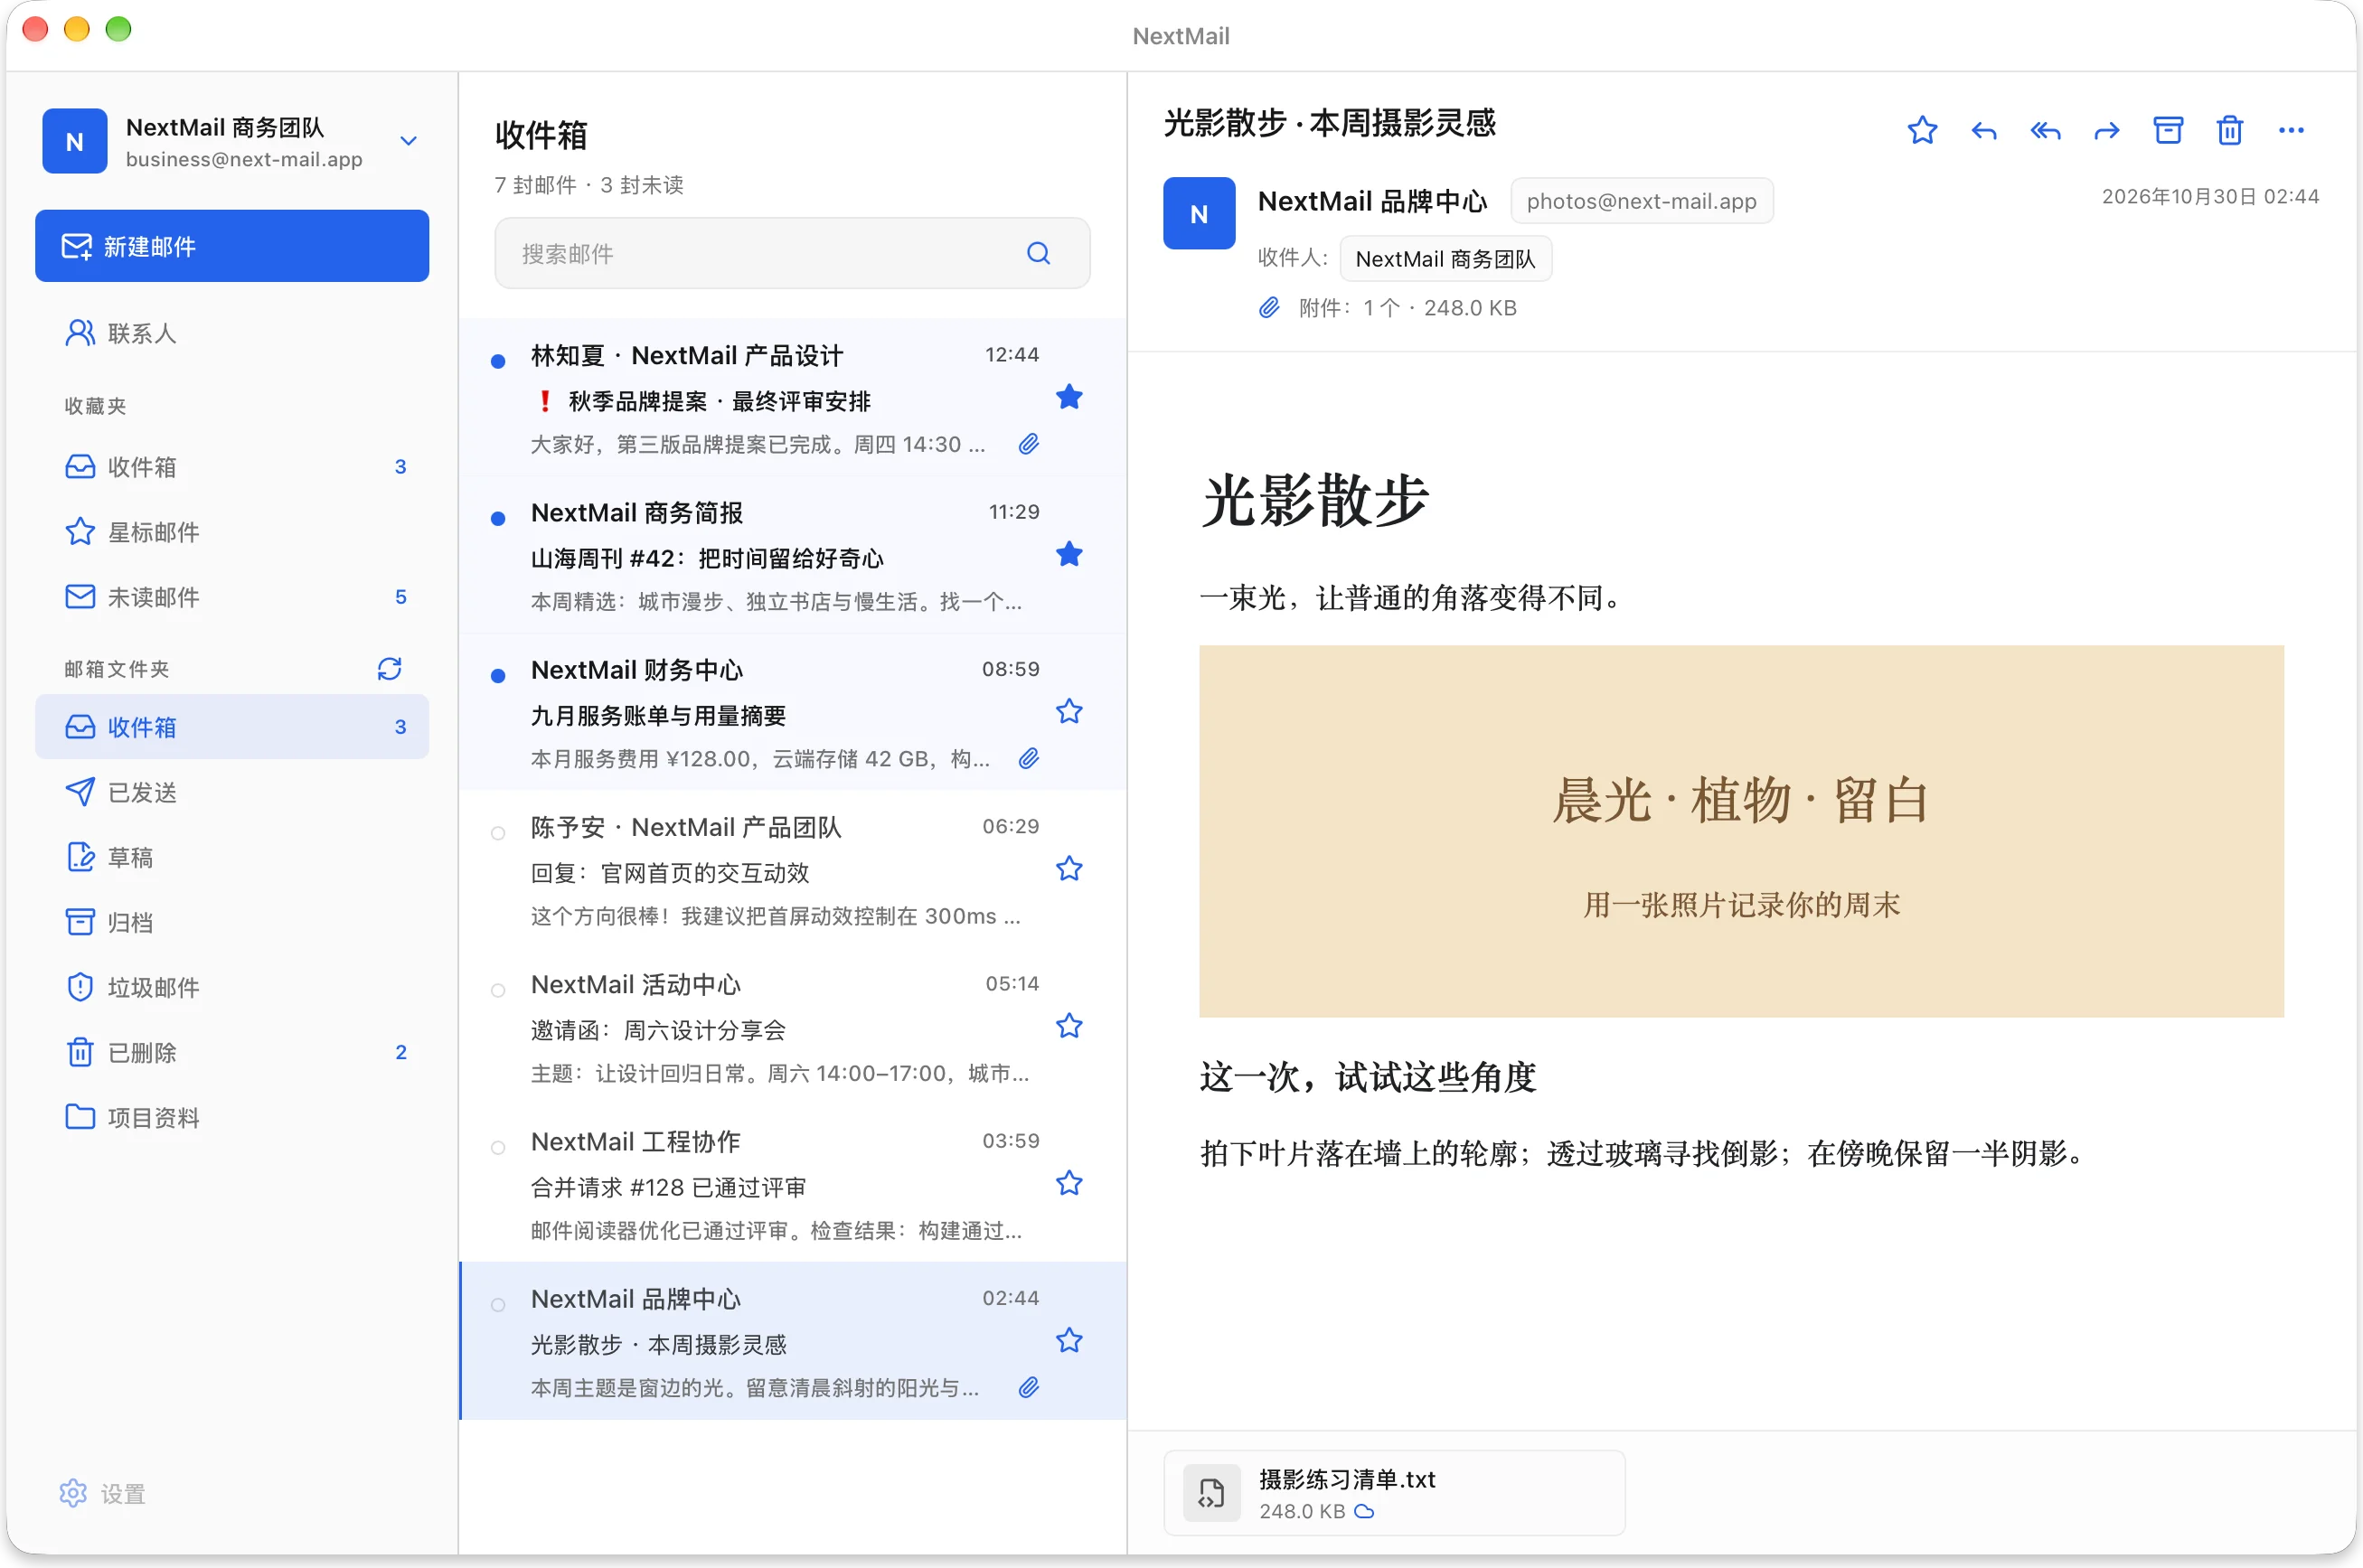Viewport: 2363px width, 1568px height.
Task: Expand the account switcher chevron
Action: (408, 141)
